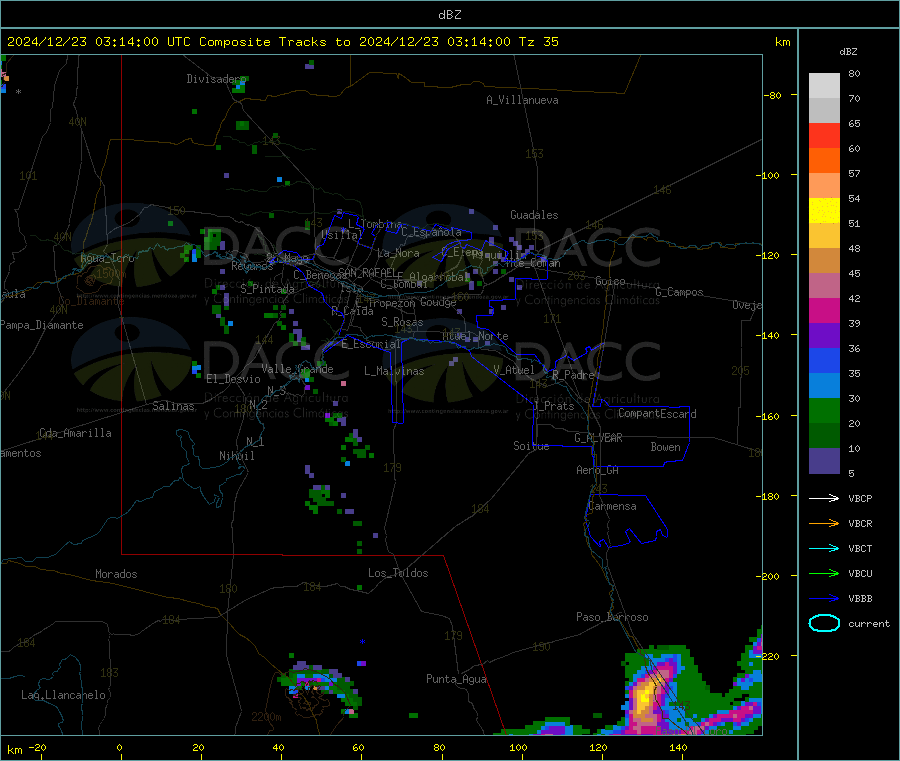Click the La_Nora place label

[x=398, y=253]
